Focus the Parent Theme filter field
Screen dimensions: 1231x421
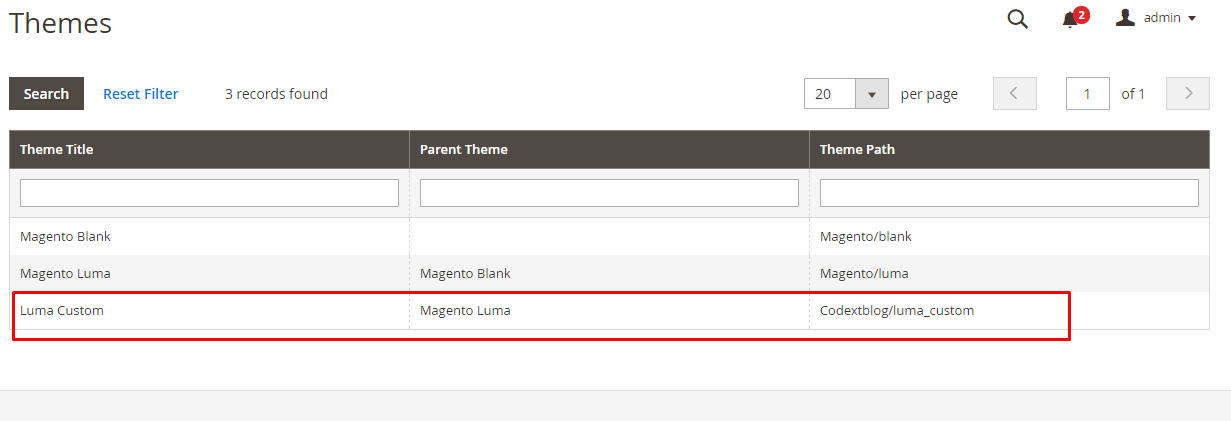coord(609,193)
